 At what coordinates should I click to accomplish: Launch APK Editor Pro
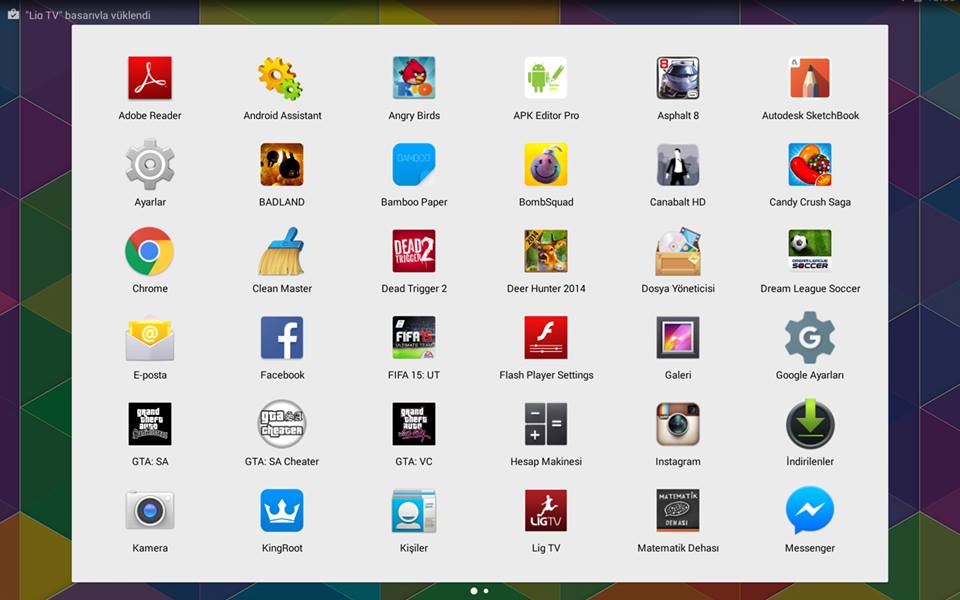pos(546,78)
